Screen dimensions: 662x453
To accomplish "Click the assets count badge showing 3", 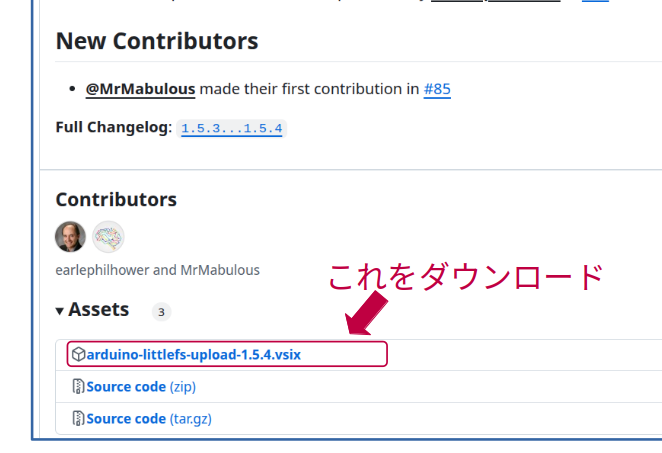I will tap(161, 312).
